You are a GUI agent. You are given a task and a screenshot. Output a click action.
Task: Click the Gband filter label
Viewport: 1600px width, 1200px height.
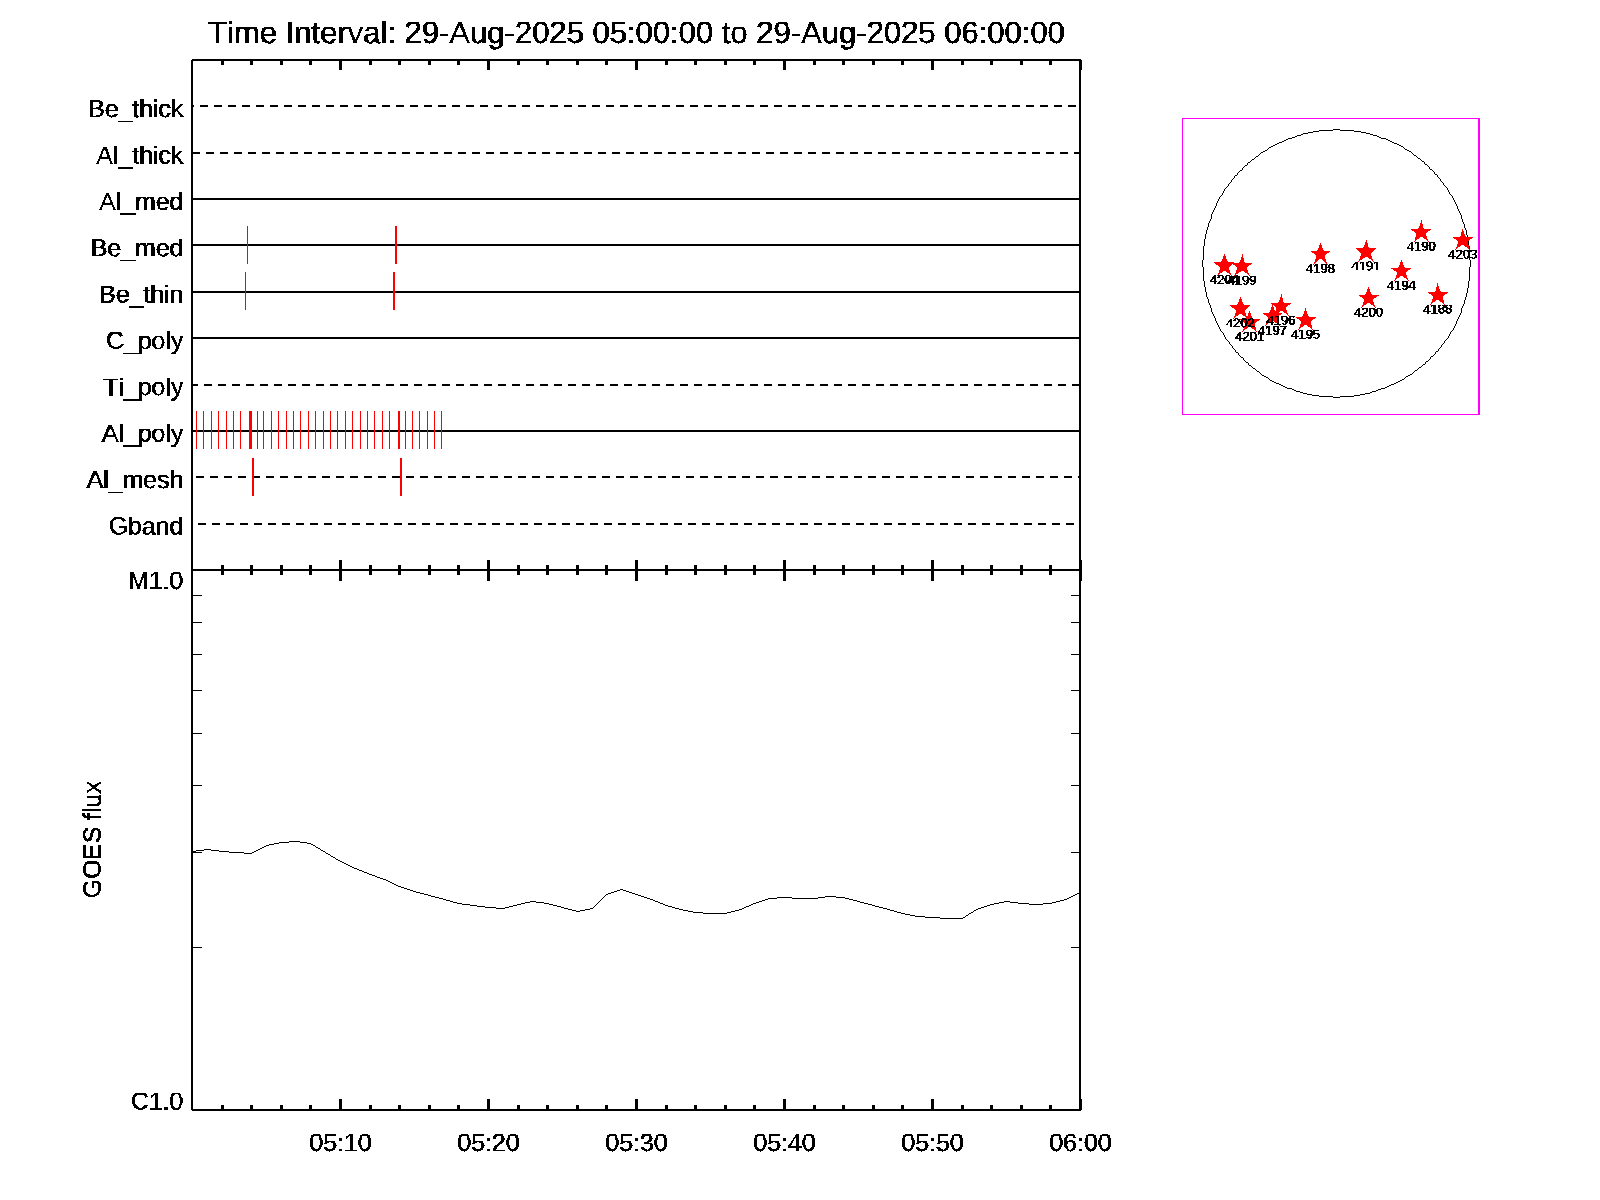click(x=146, y=526)
